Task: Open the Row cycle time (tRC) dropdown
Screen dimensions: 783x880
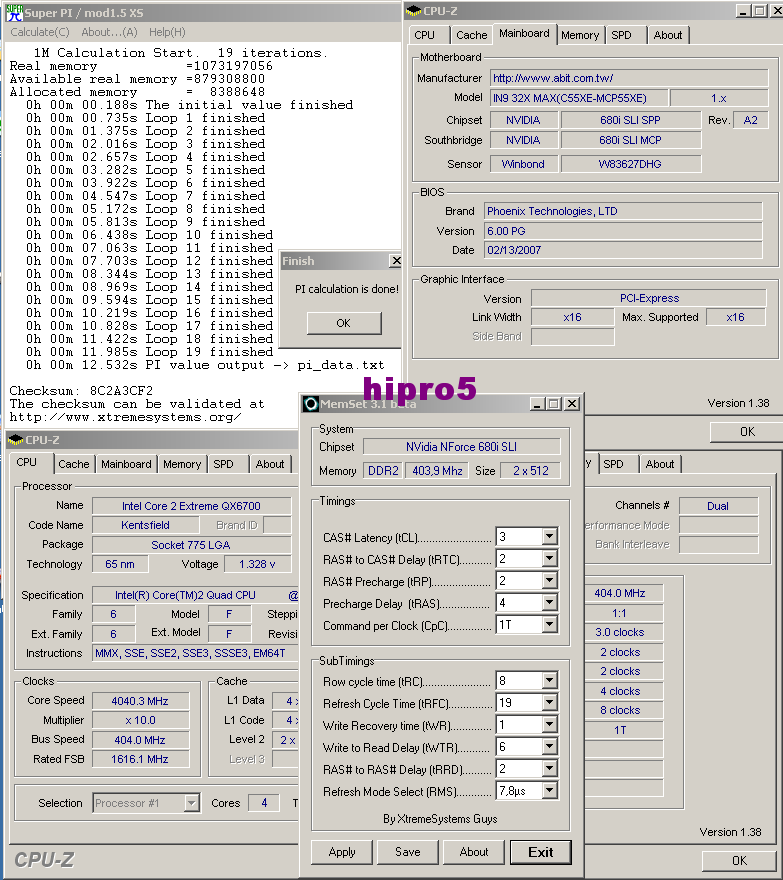Action: pyautogui.click(x=550, y=681)
